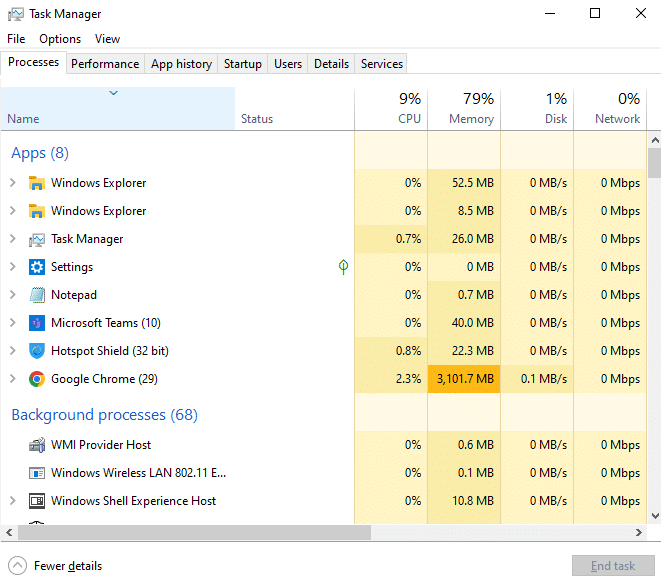Click the vertical scrollbar thumb
The image size is (661, 583).
click(655, 163)
